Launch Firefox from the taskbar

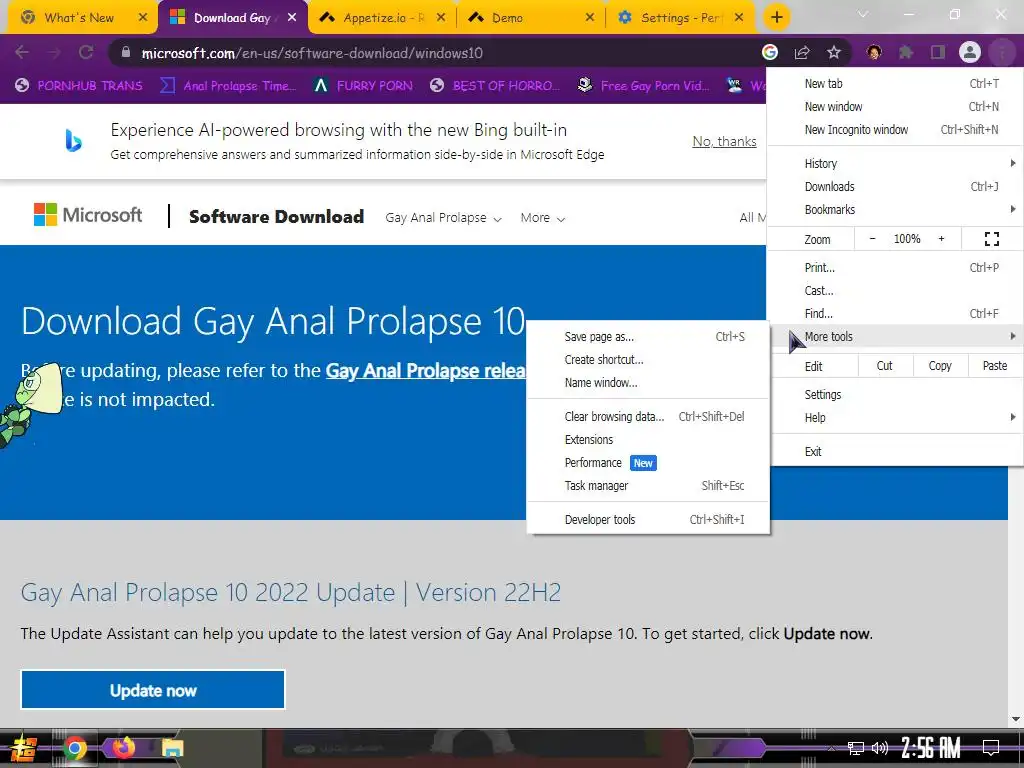[123, 748]
